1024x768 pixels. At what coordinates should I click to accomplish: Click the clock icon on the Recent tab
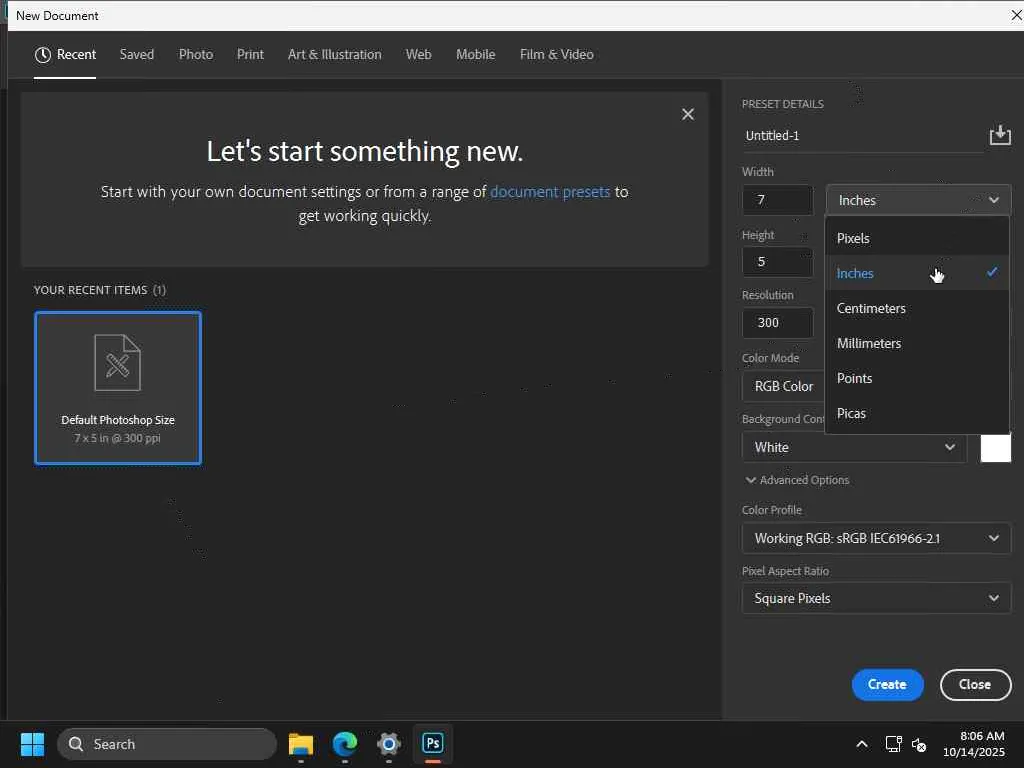[x=42, y=55]
